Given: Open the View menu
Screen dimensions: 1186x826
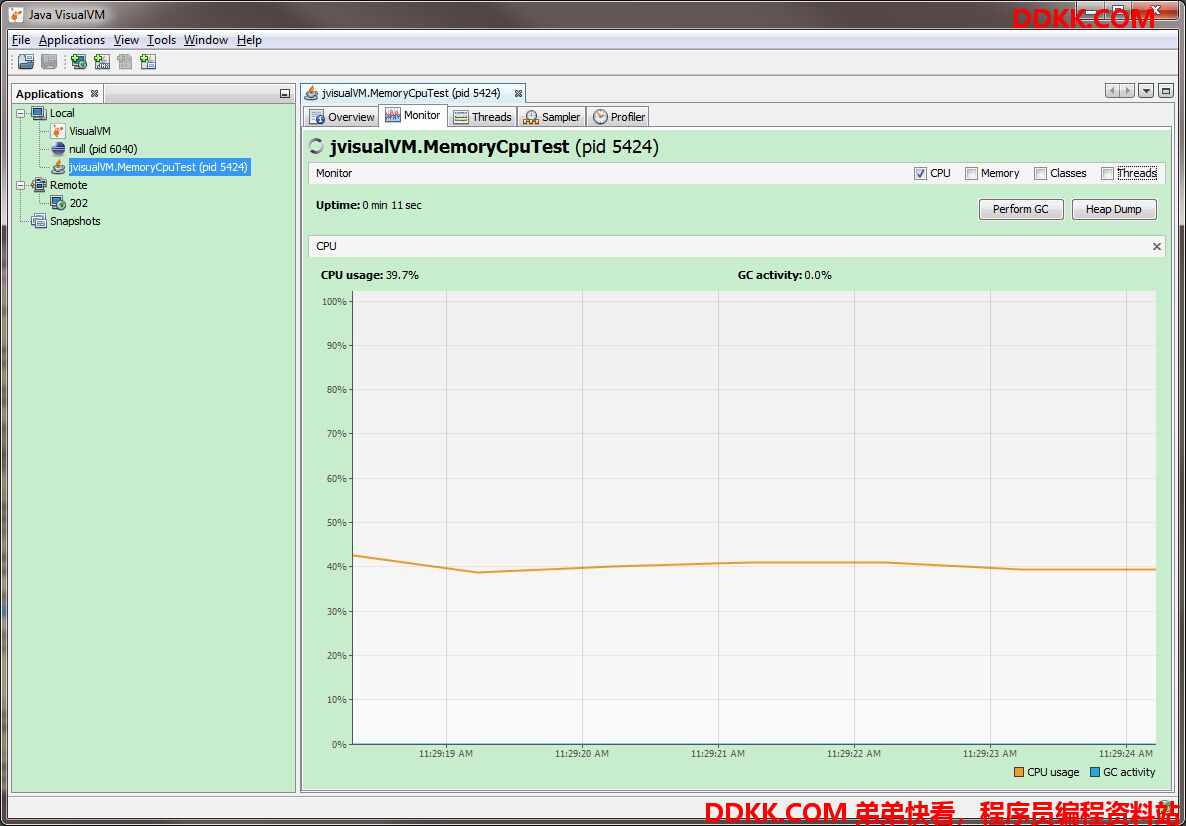Looking at the screenshot, I should coord(126,40).
